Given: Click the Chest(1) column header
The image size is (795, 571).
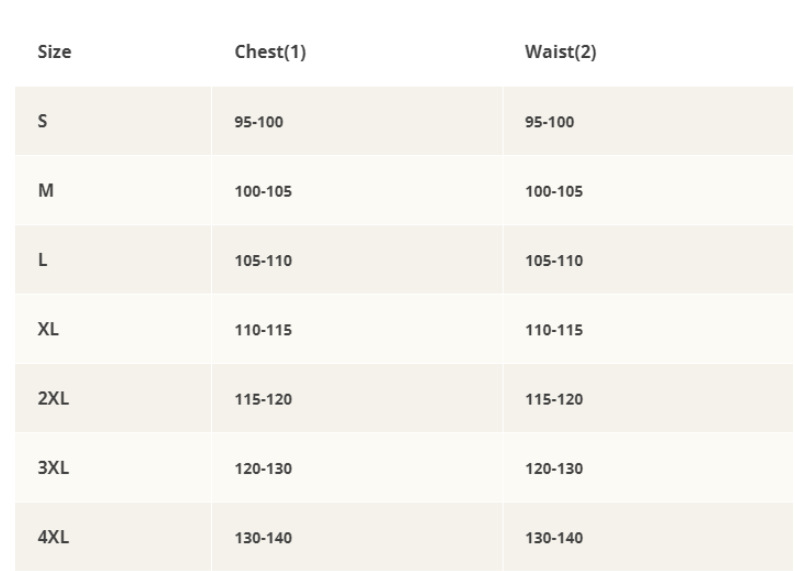Looking at the screenshot, I should 269,52.
